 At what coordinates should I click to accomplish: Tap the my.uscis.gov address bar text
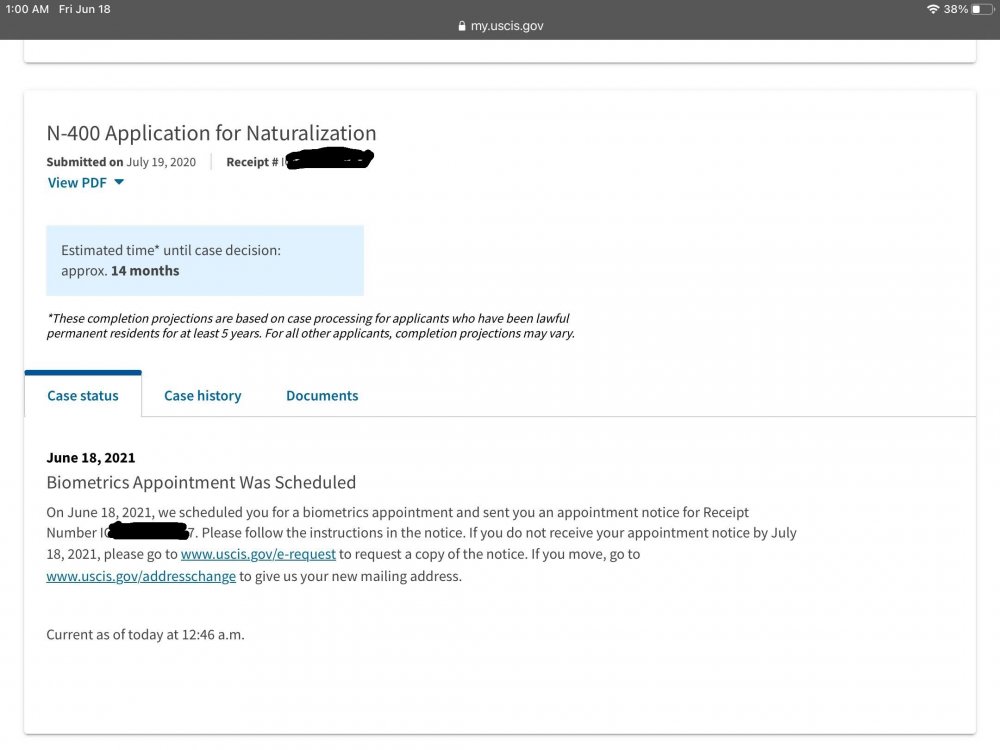pos(507,27)
